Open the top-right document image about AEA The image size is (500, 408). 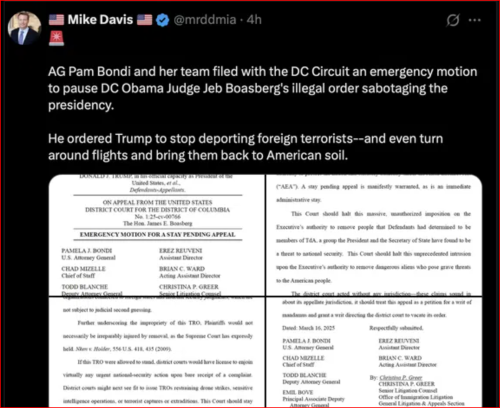pyautogui.click(x=374, y=235)
